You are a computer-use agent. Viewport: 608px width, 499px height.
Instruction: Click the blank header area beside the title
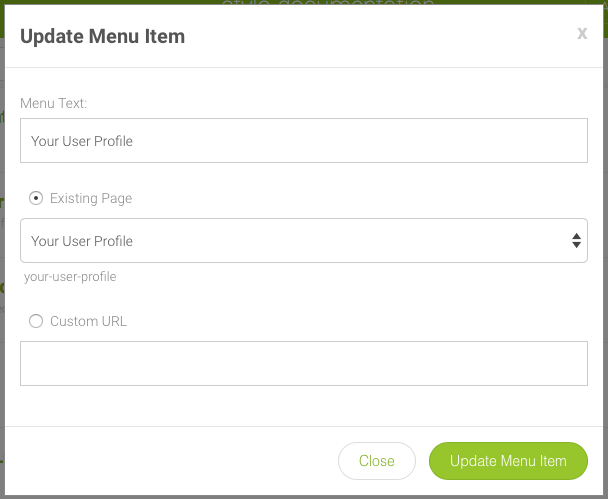pyautogui.click(x=380, y=36)
